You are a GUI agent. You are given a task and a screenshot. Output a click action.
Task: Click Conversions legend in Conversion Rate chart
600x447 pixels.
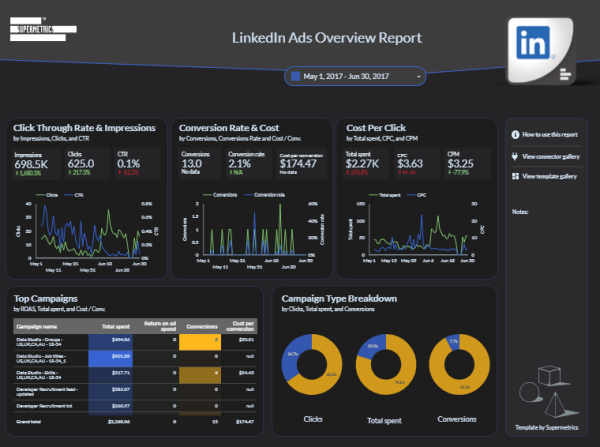220,195
